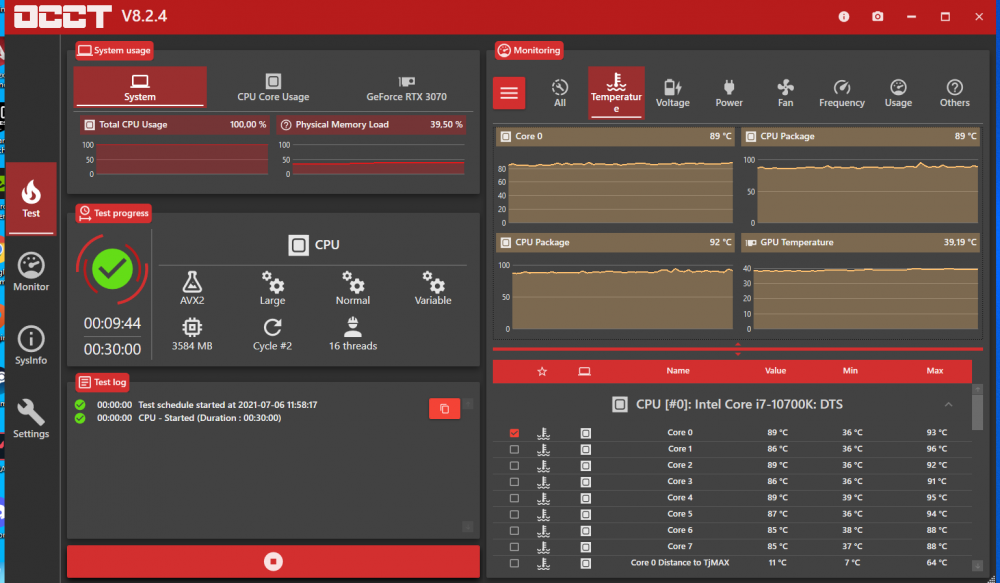This screenshot has height=583, width=1000.
Task: Click the chip icon in Core 3 row
Action: click(585, 482)
